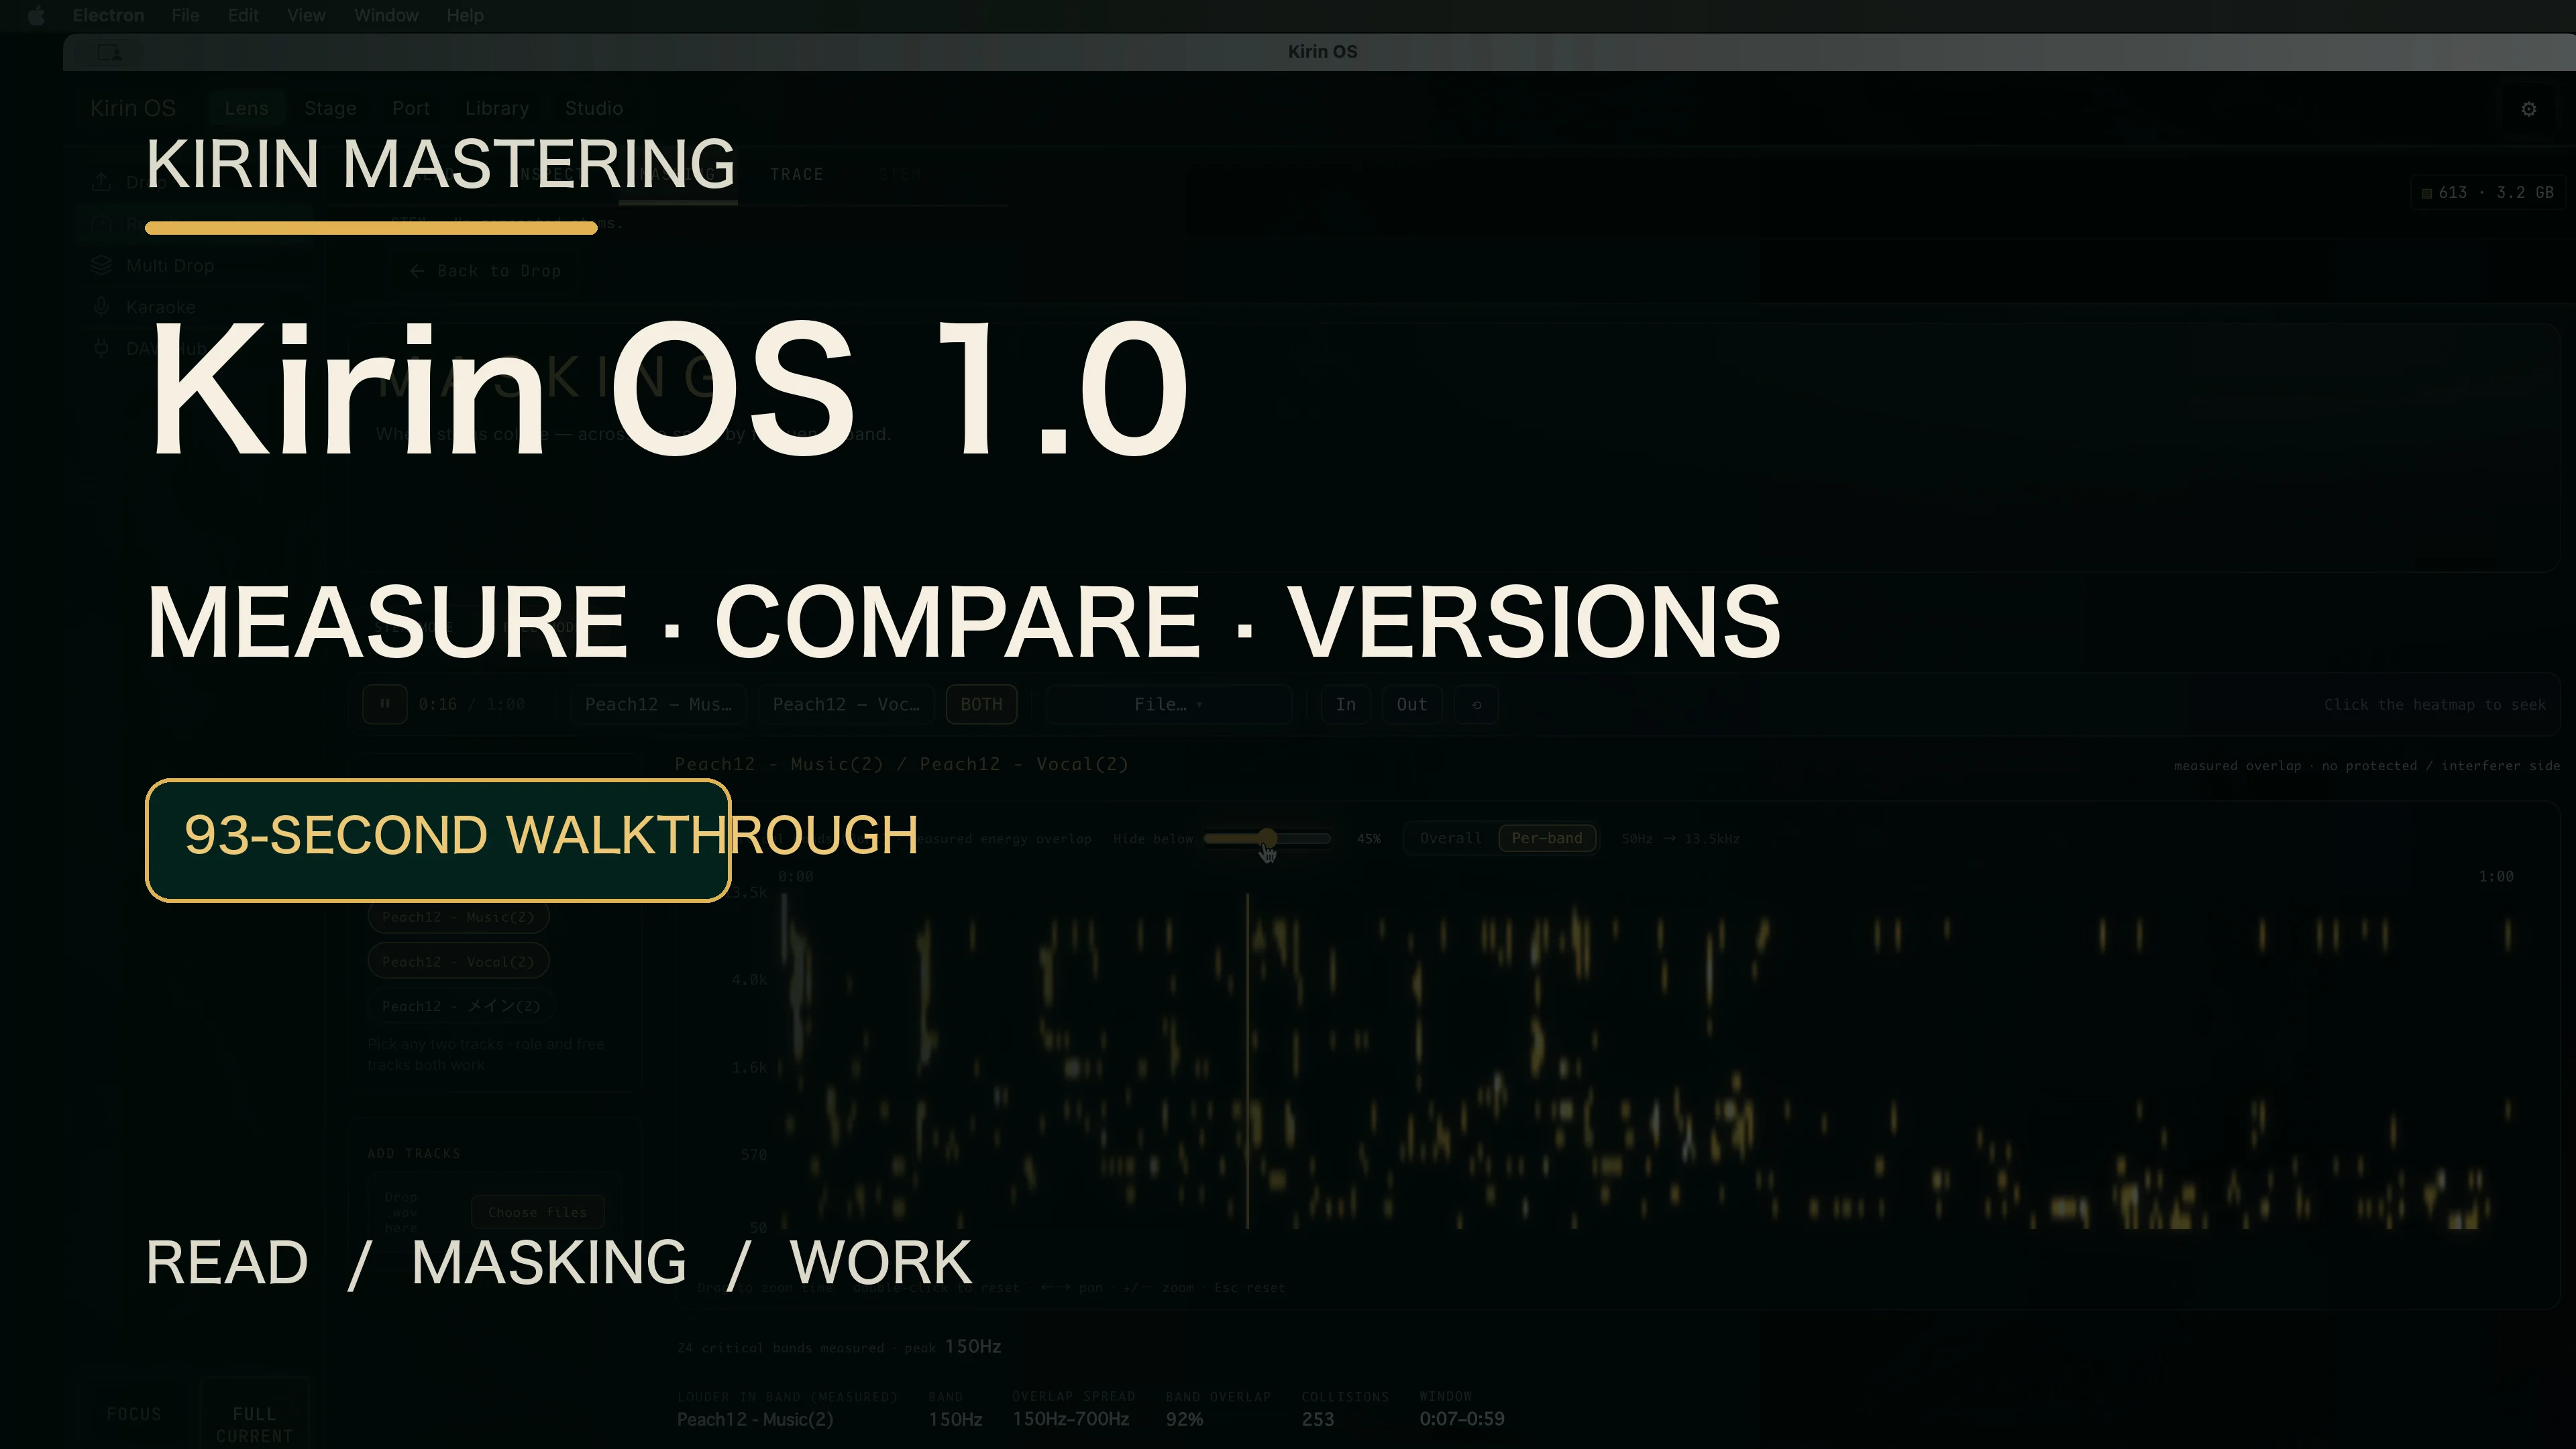Open the File menu in menu bar
This screenshot has width=2576, height=1449.
185,15
